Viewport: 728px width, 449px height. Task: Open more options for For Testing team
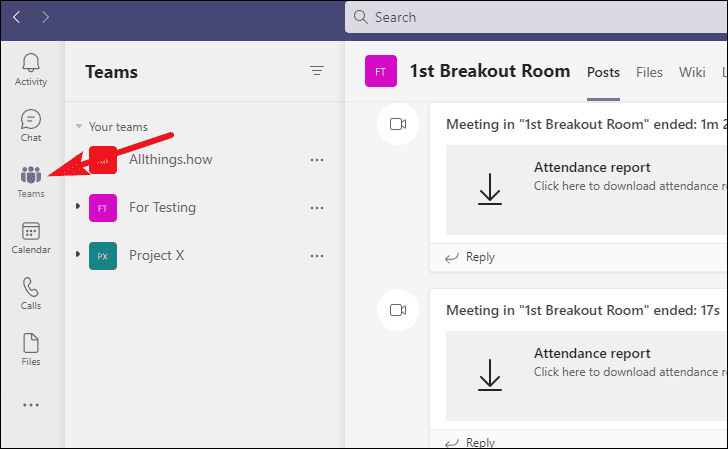click(317, 208)
